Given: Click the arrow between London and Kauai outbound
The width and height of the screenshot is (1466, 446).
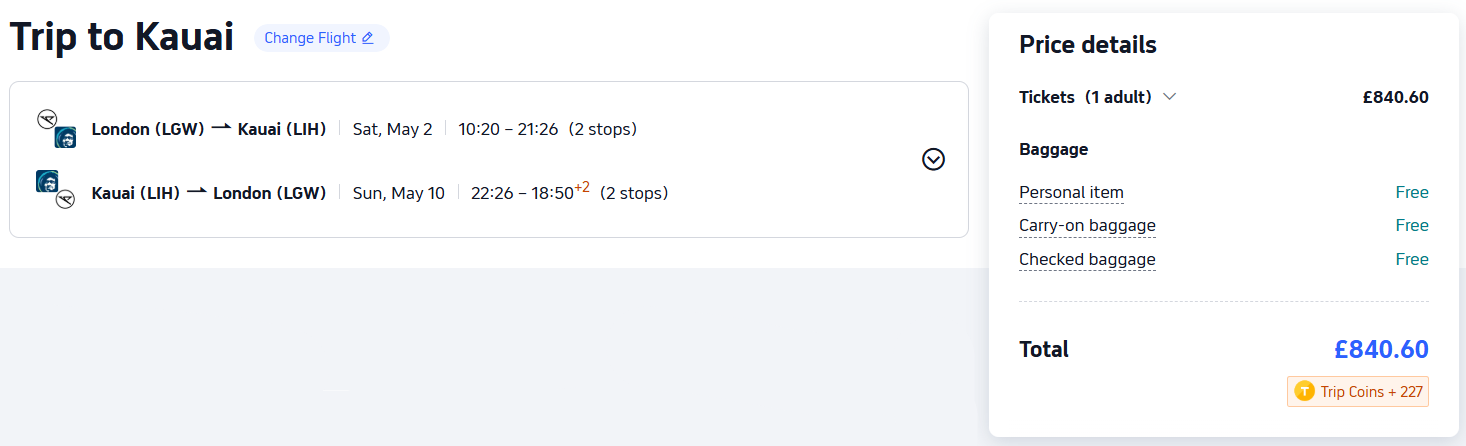Looking at the screenshot, I should coord(221,128).
